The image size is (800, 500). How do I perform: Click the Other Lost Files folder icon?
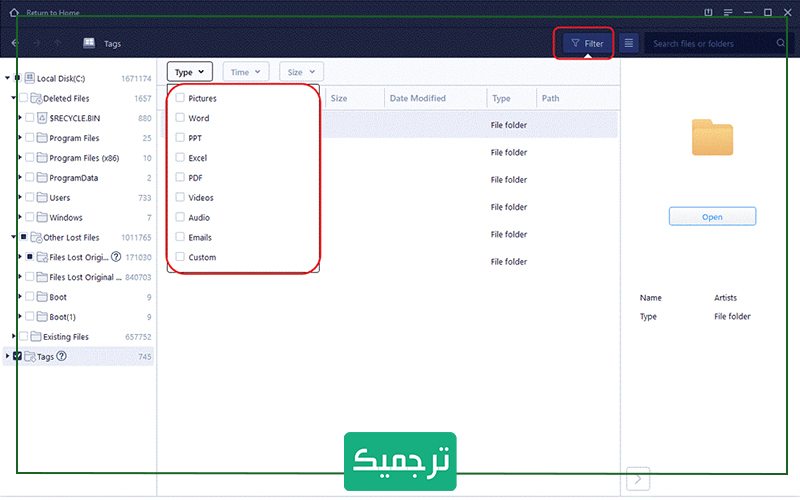coord(36,237)
